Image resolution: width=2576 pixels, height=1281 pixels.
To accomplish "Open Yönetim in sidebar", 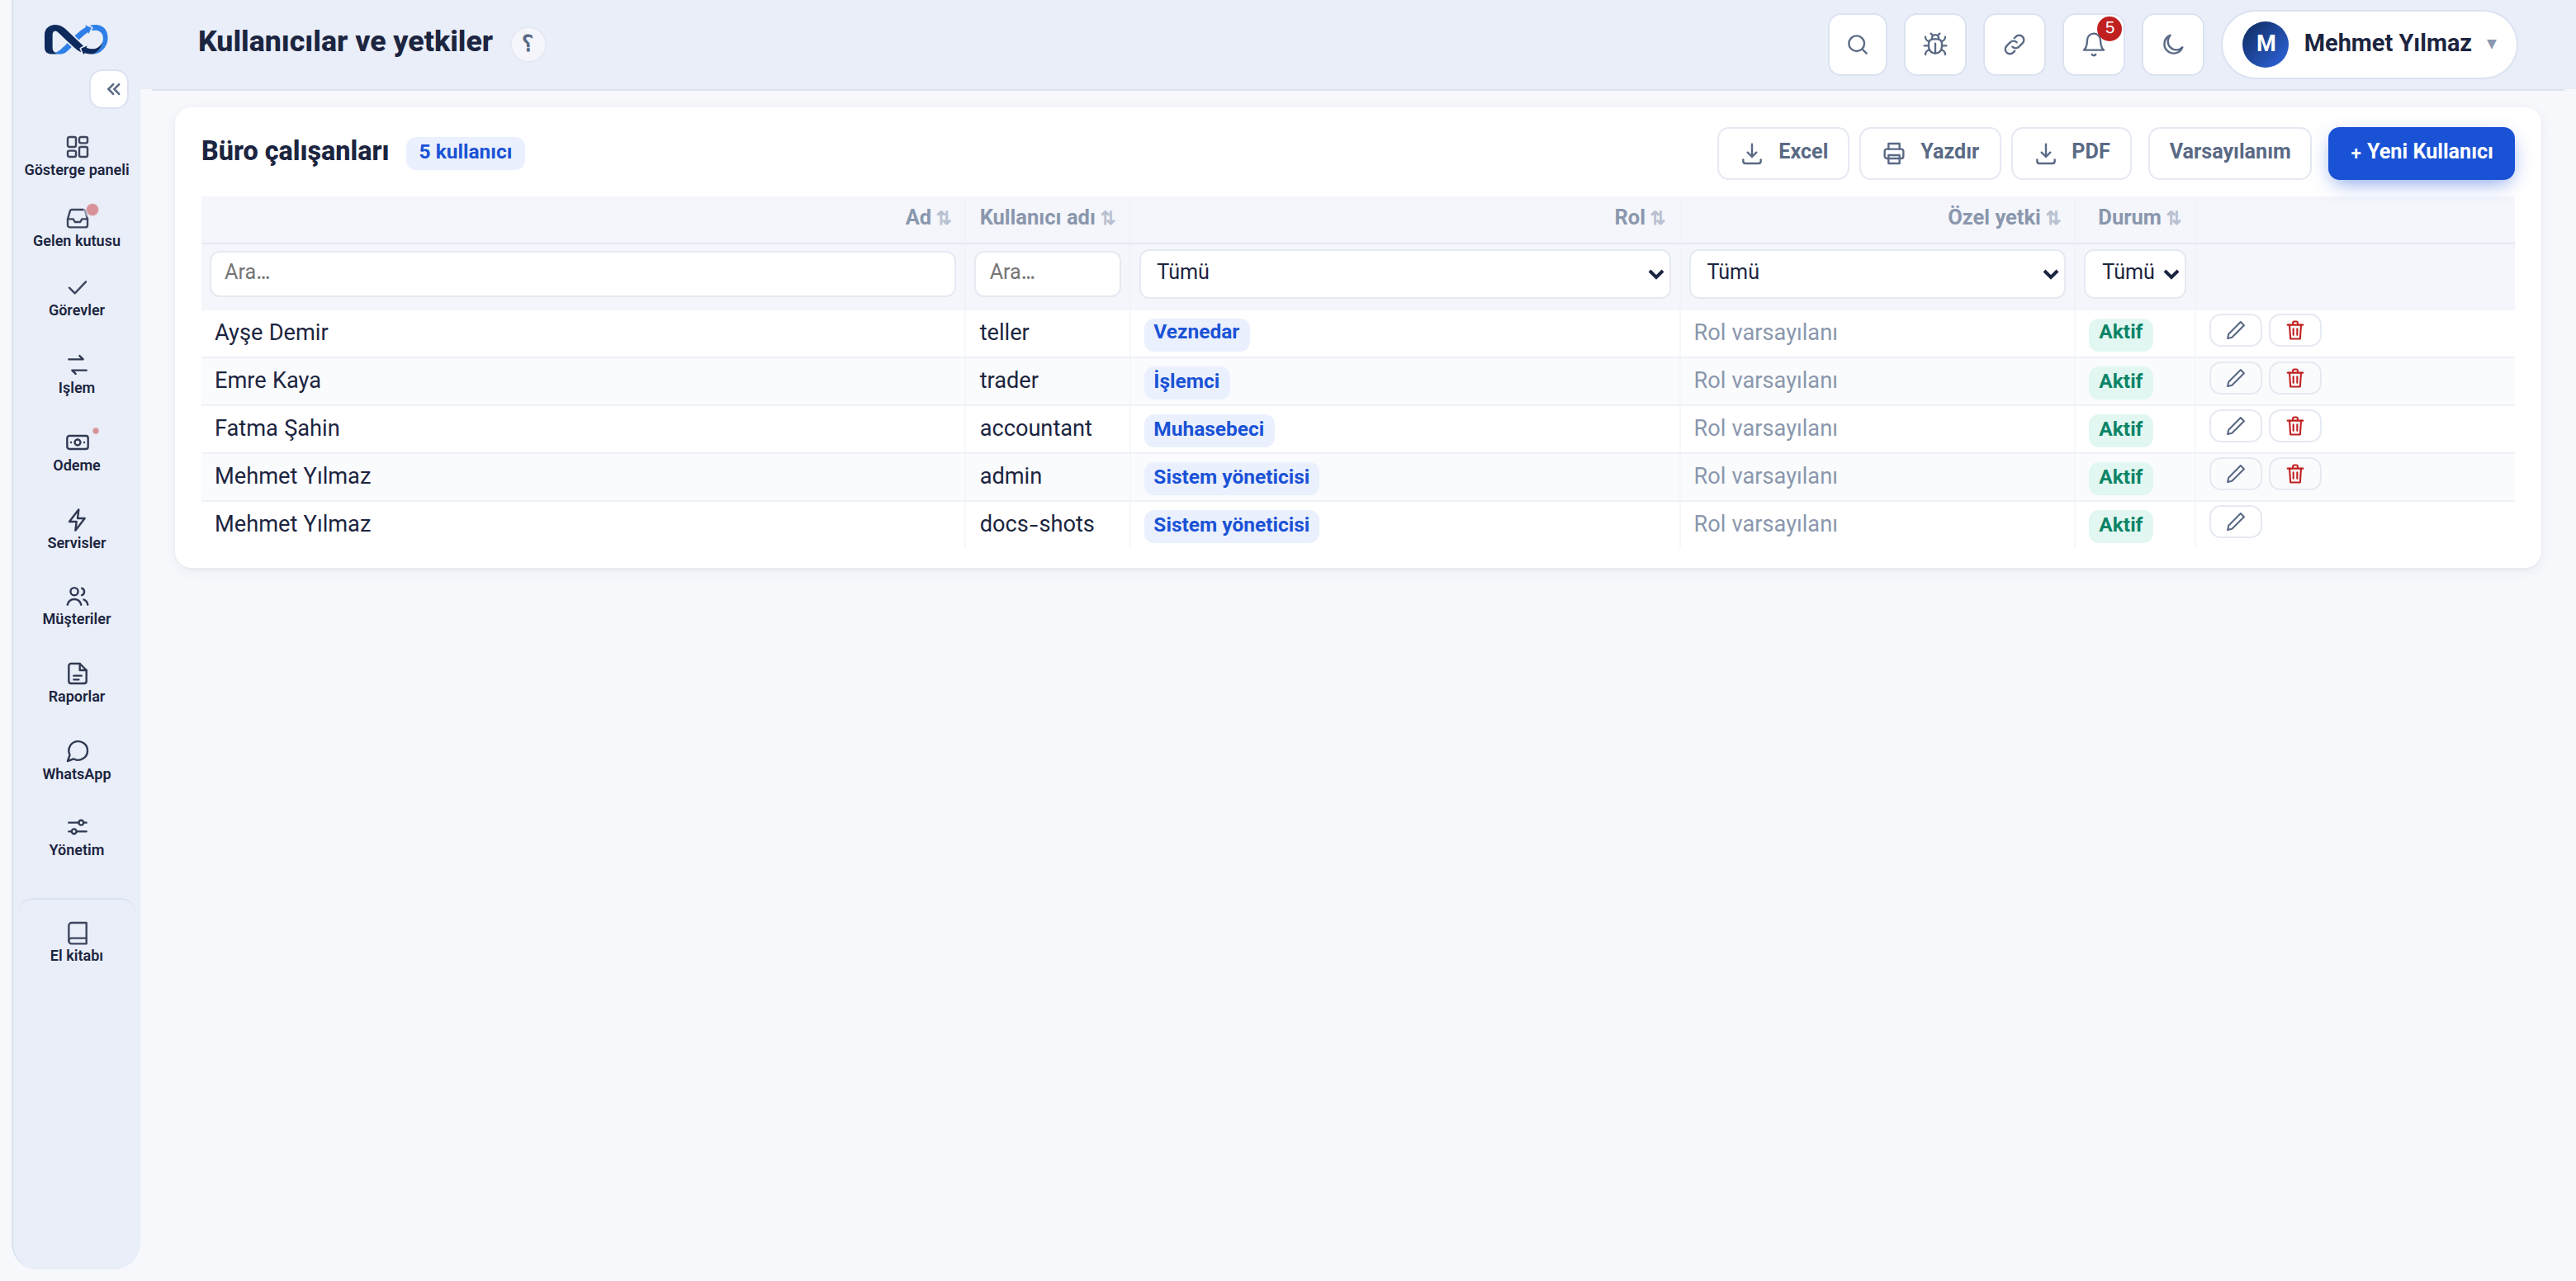I will tap(77, 838).
